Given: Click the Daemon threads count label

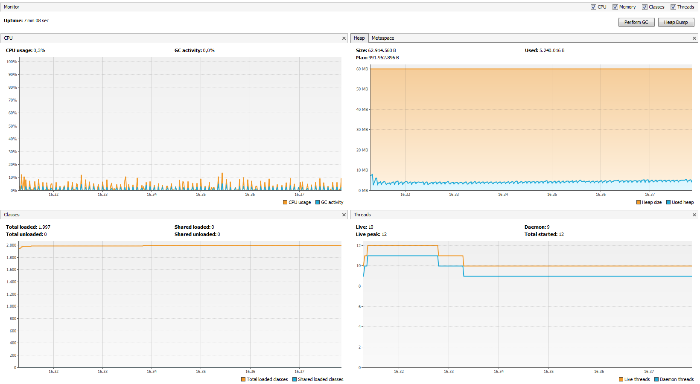Looking at the screenshot, I should (x=537, y=227).
